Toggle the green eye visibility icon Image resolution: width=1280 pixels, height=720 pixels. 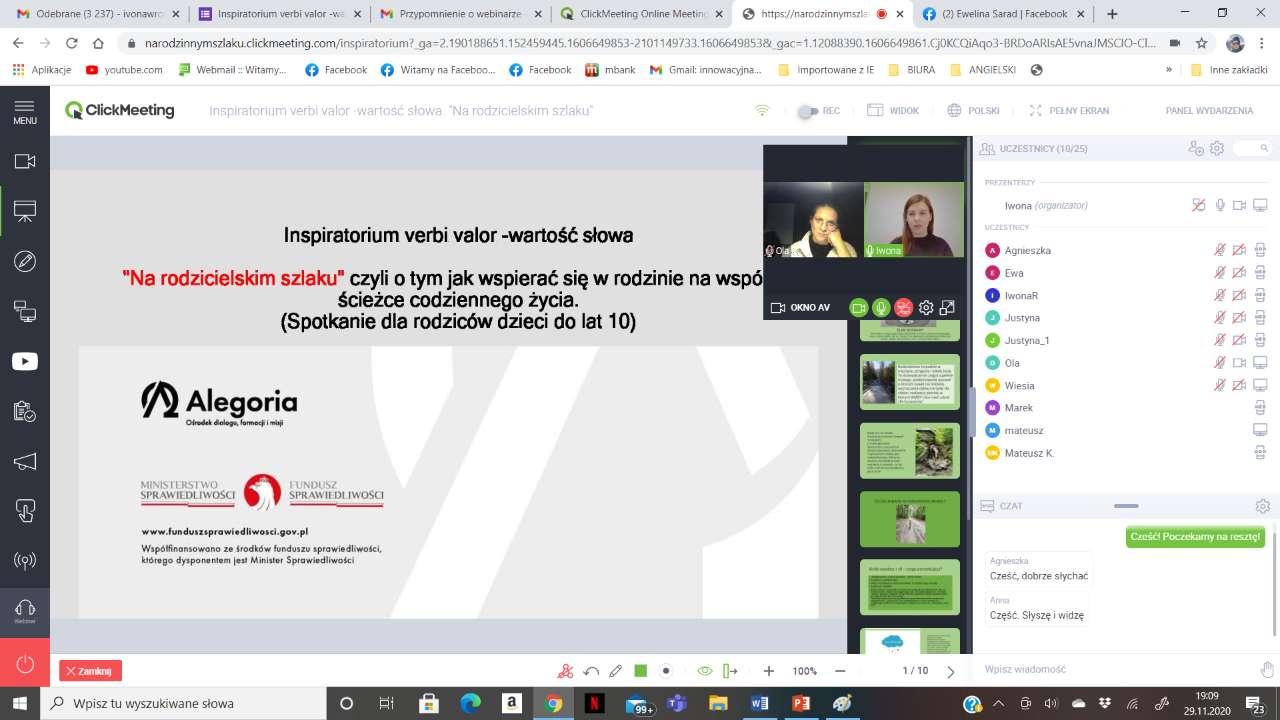[x=704, y=671]
